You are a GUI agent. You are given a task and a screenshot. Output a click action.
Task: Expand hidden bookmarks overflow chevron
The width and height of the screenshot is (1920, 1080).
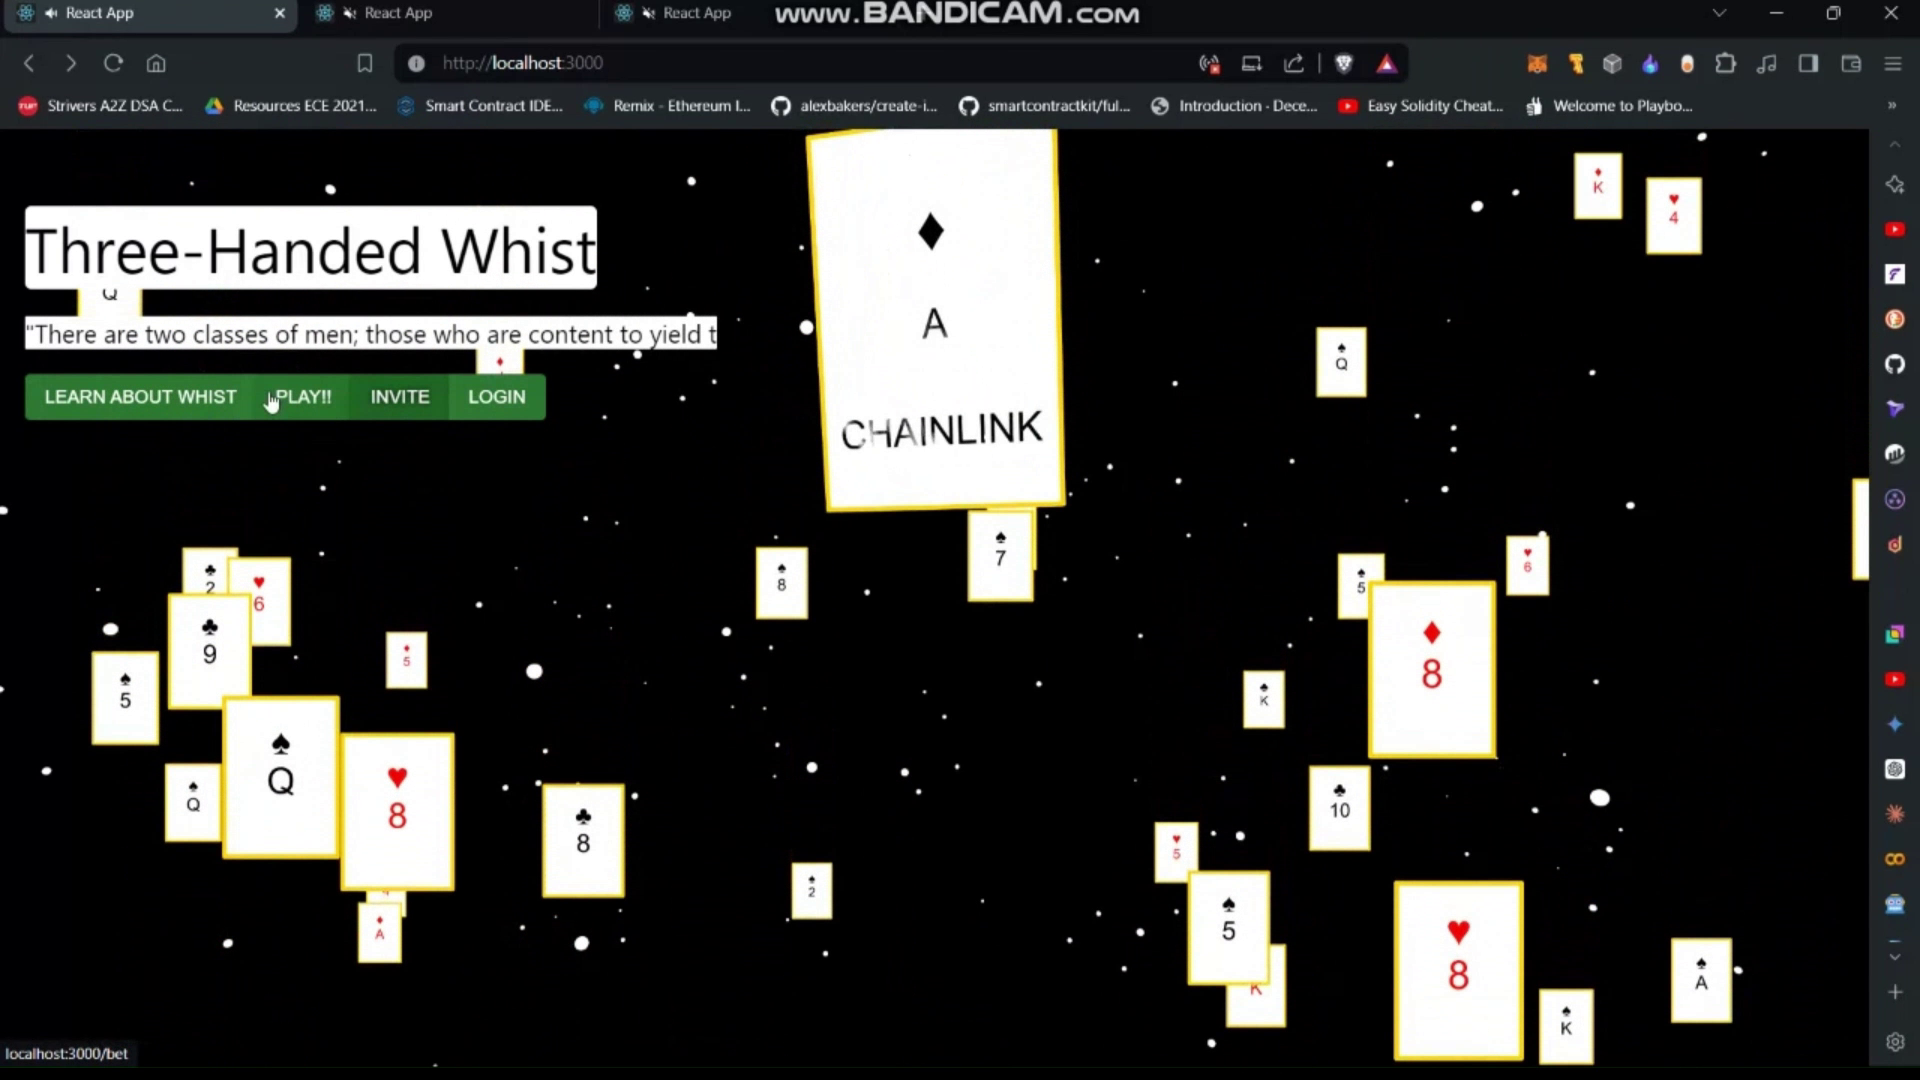click(1891, 105)
